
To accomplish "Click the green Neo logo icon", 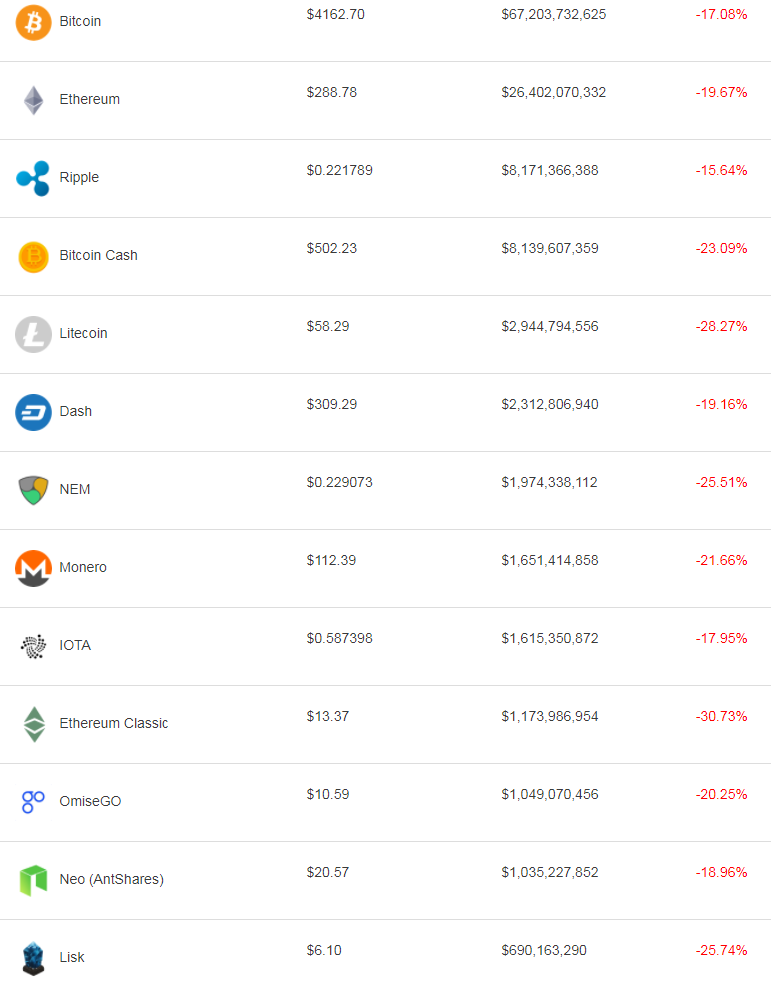I will point(33,880).
